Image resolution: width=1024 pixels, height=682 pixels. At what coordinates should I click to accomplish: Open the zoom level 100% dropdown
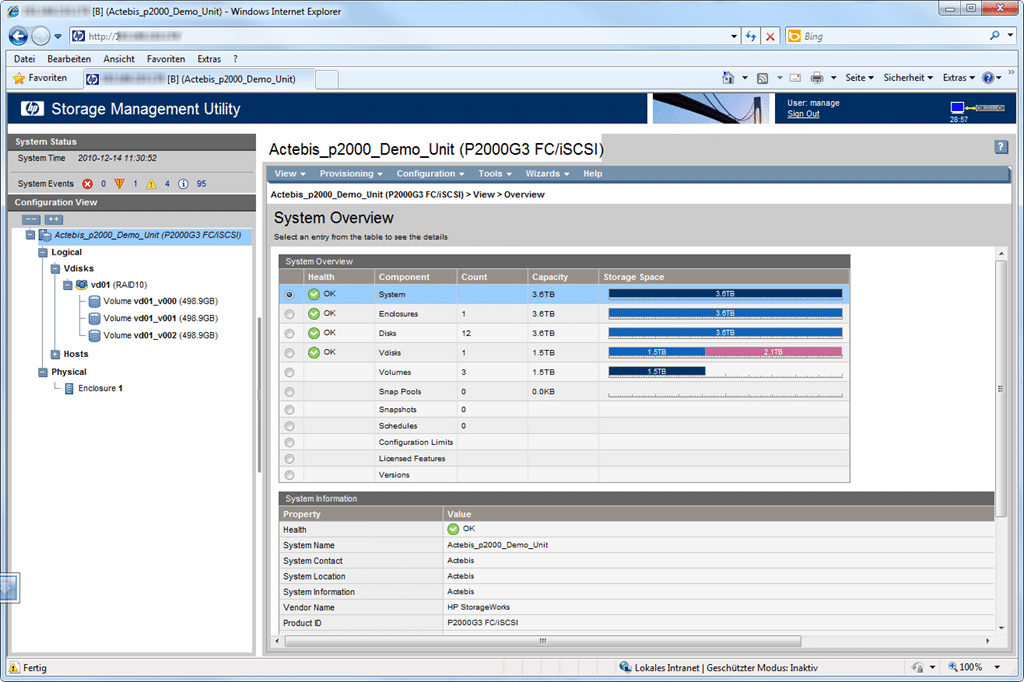pyautogui.click(x=997, y=667)
